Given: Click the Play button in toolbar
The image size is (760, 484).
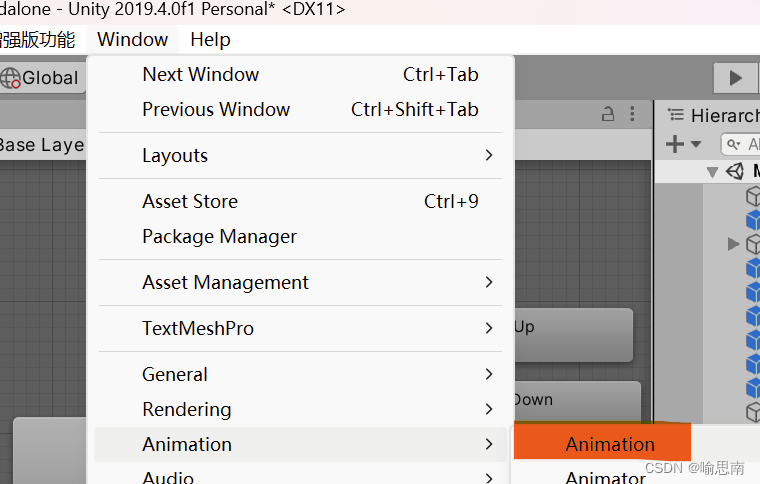Looking at the screenshot, I should (x=735, y=78).
